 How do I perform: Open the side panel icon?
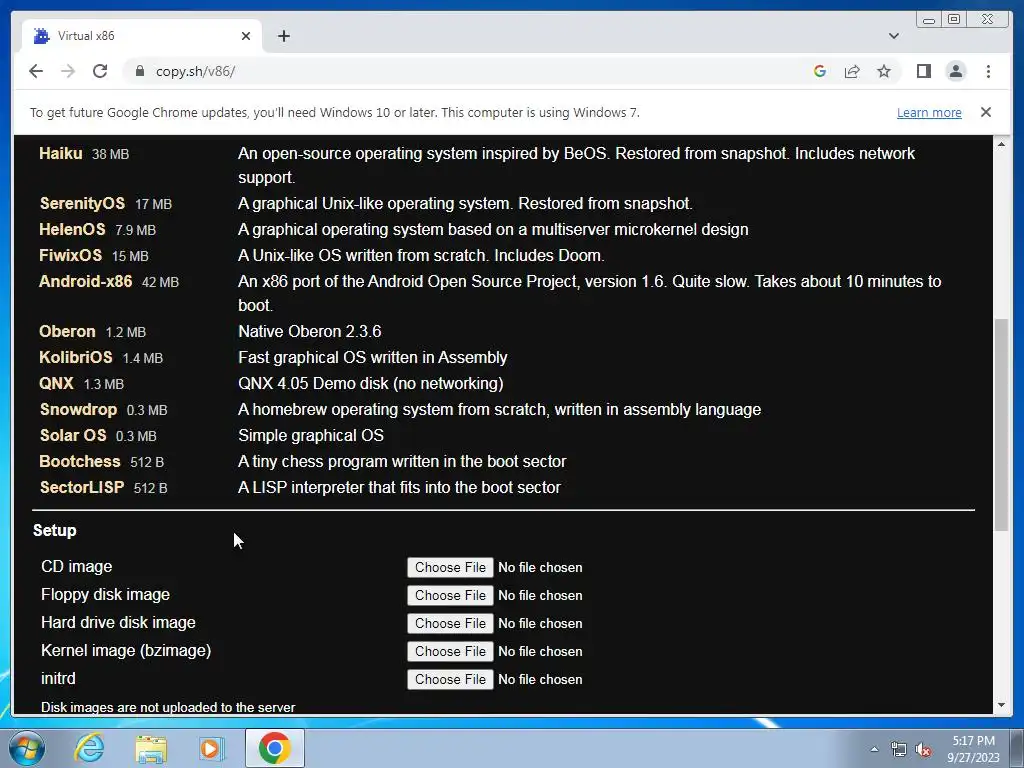coord(923,71)
